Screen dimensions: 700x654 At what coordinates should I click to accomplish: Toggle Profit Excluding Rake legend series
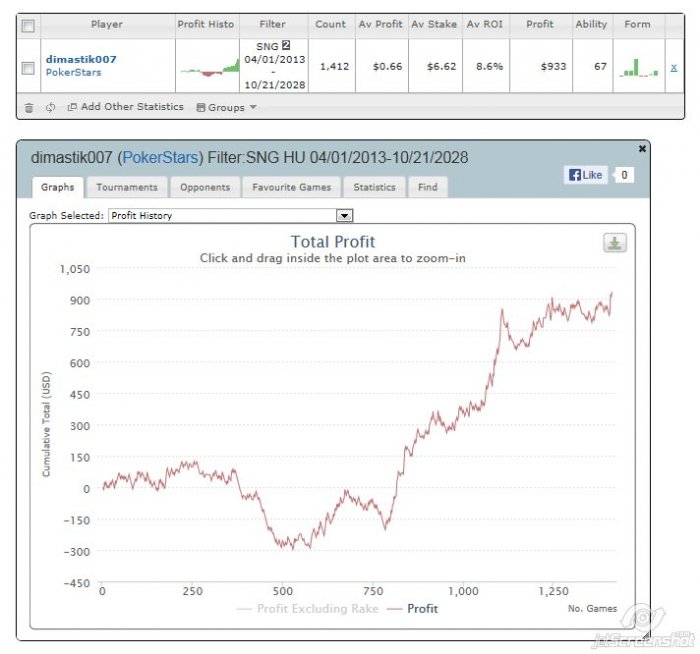coord(308,608)
